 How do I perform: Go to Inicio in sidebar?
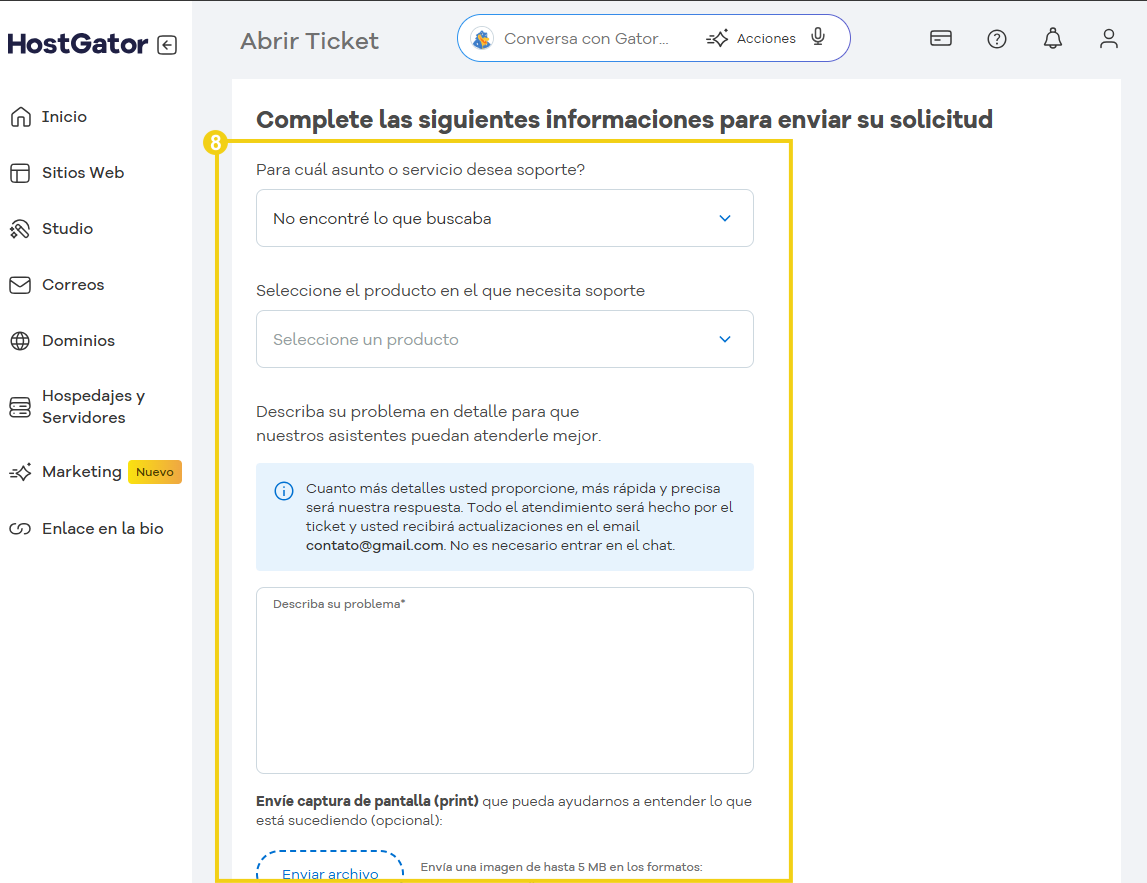point(64,117)
